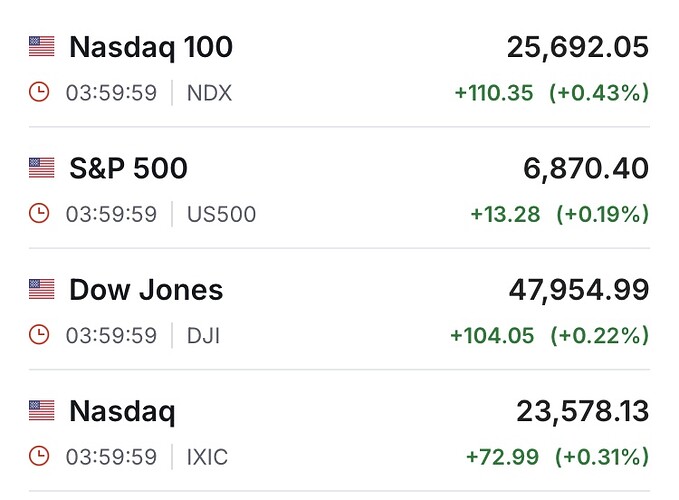Select the IXIC ticker symbol
This screenshot has height=500, width=679.
[207, 457]
